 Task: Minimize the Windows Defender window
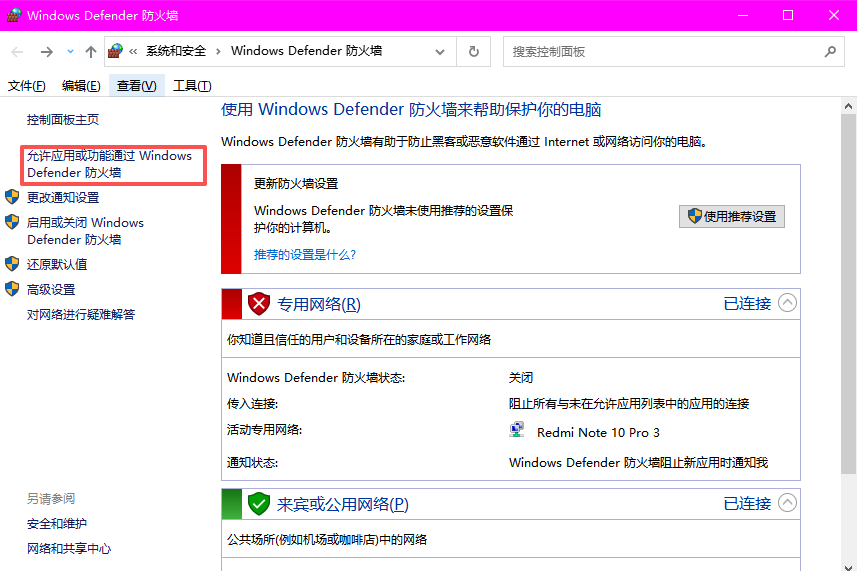[743, 15]
